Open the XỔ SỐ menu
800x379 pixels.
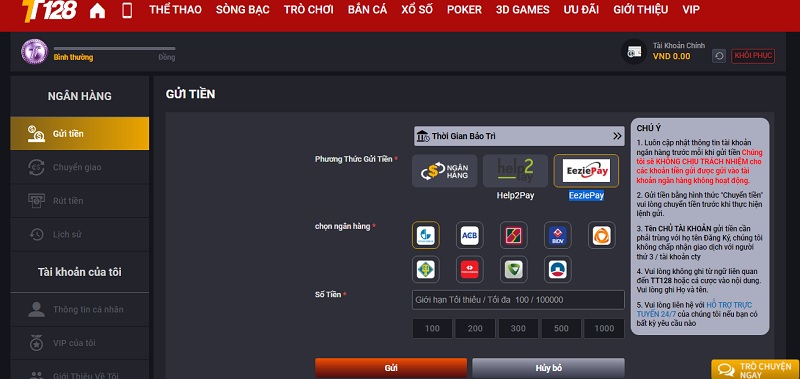coord(417,10)
